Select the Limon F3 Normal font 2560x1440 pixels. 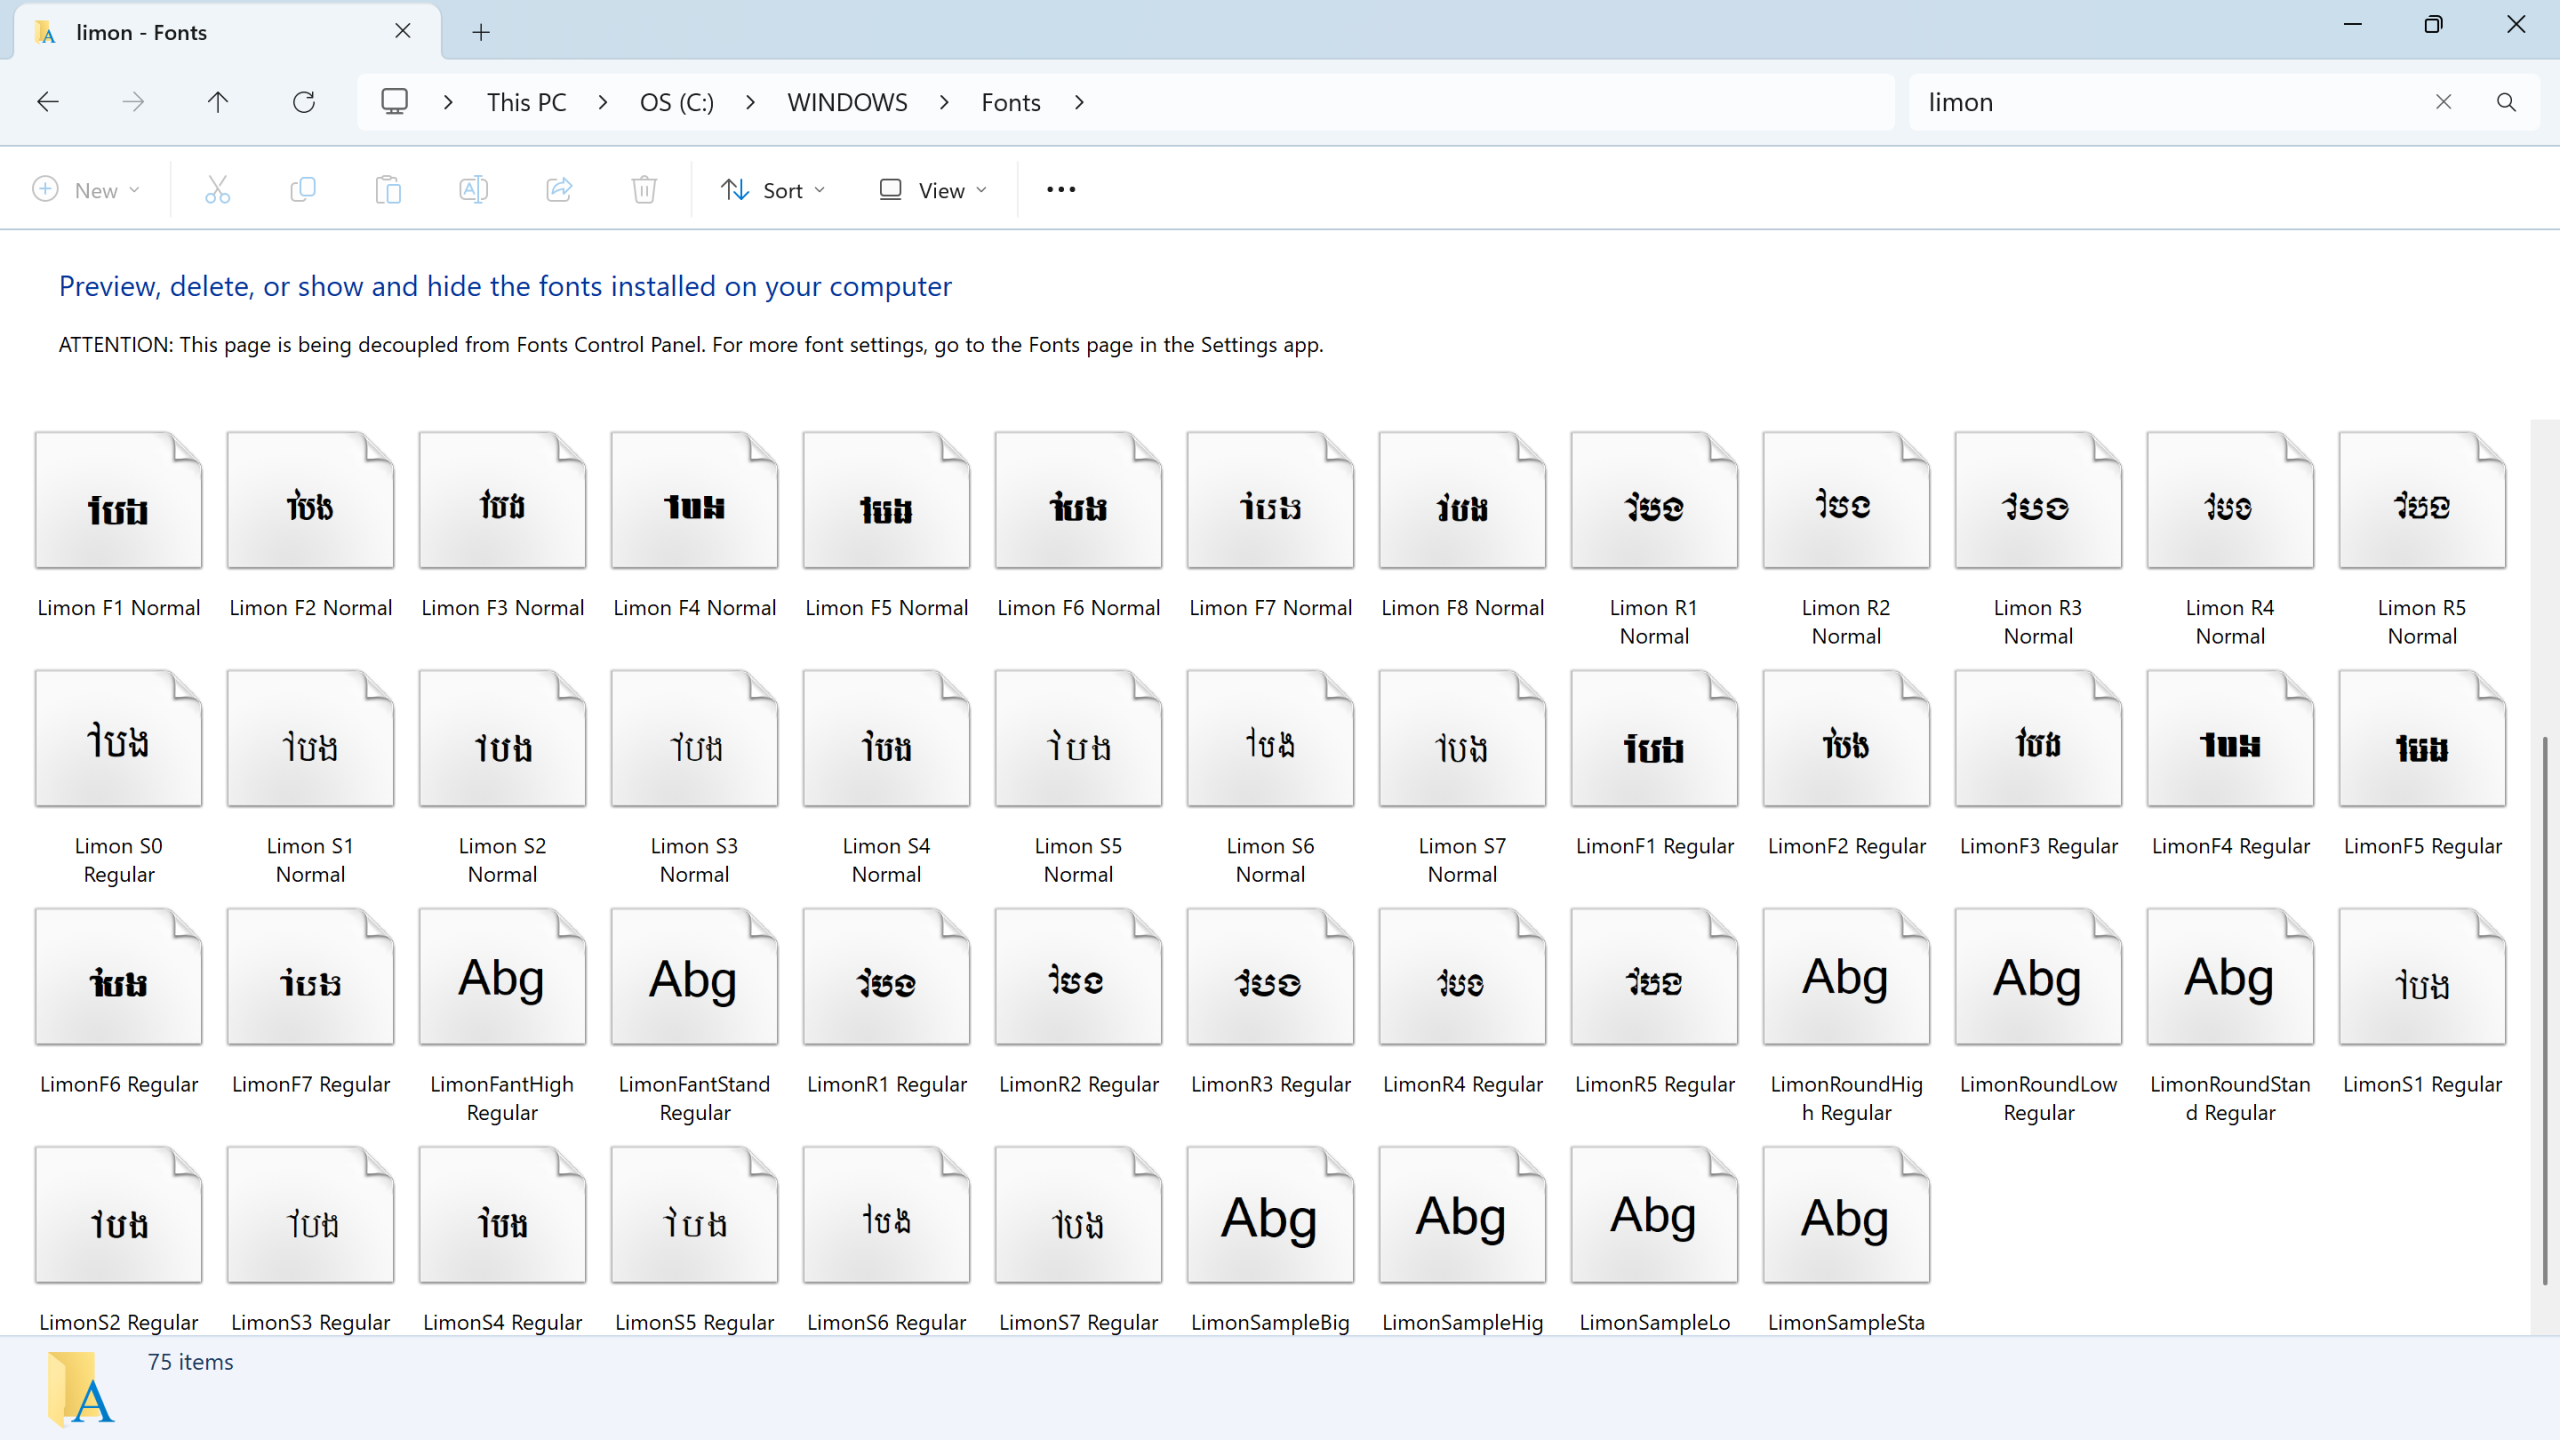pos(503,525)
